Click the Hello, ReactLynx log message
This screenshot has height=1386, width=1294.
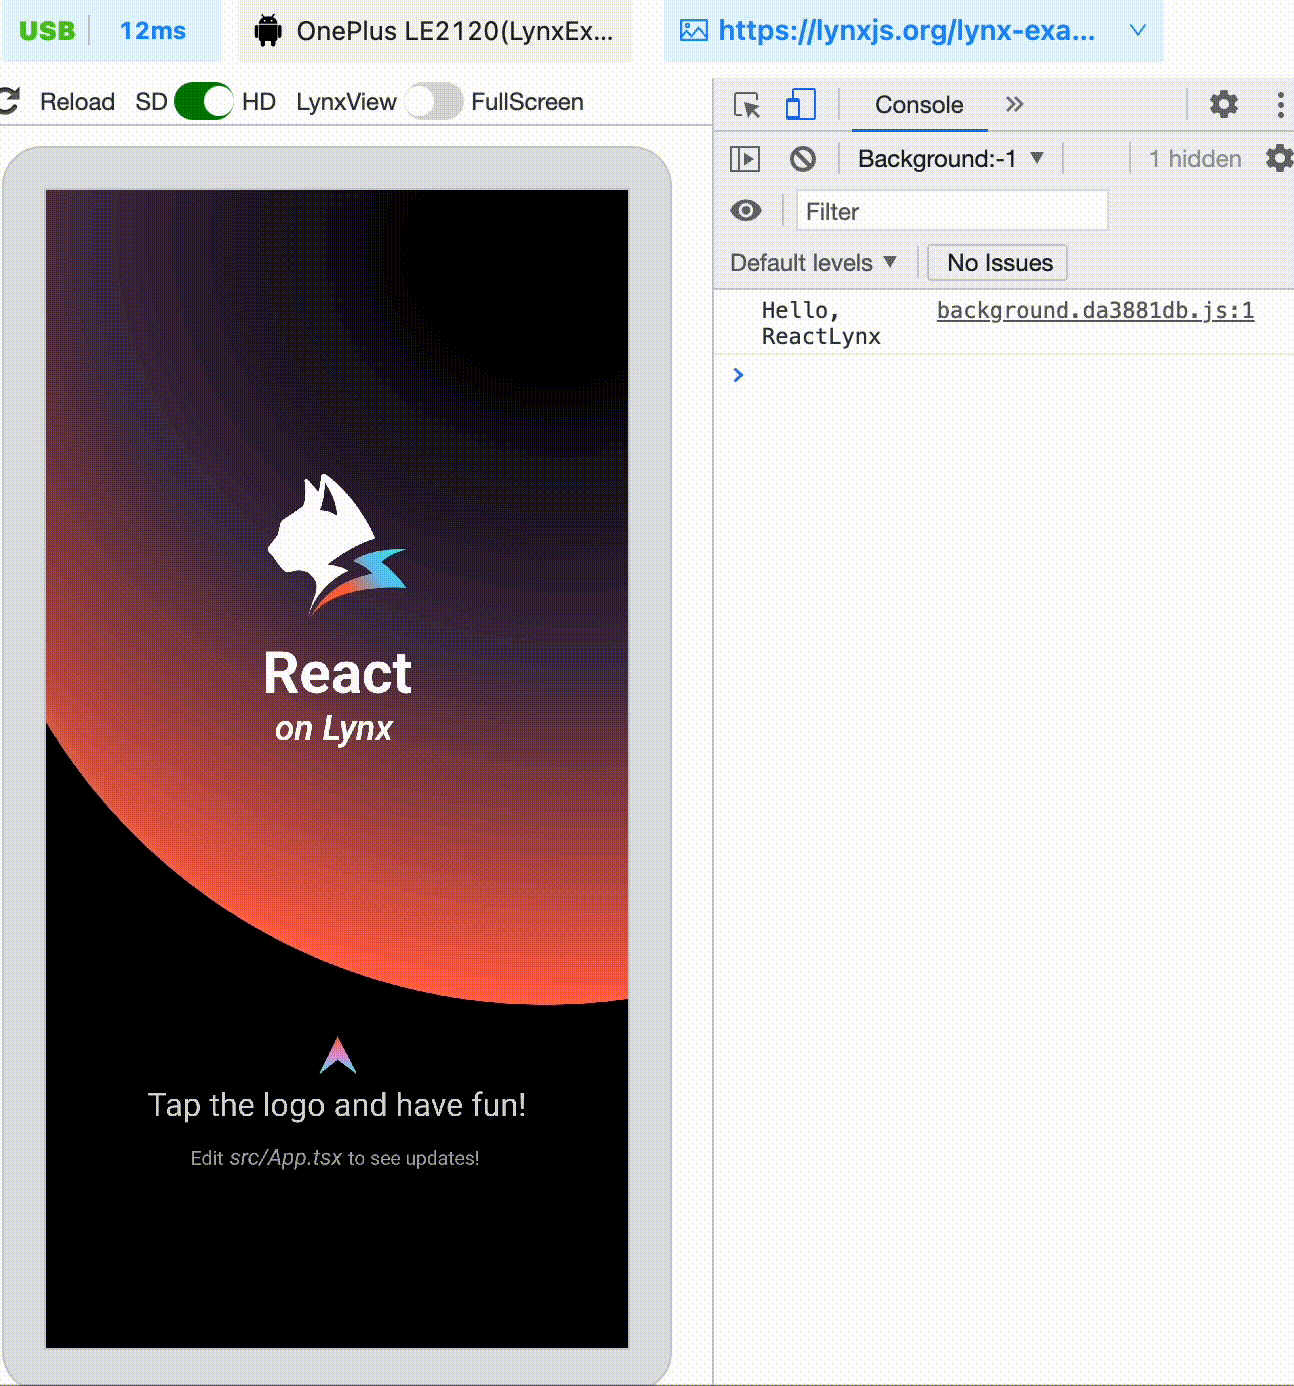click(821, 323)
